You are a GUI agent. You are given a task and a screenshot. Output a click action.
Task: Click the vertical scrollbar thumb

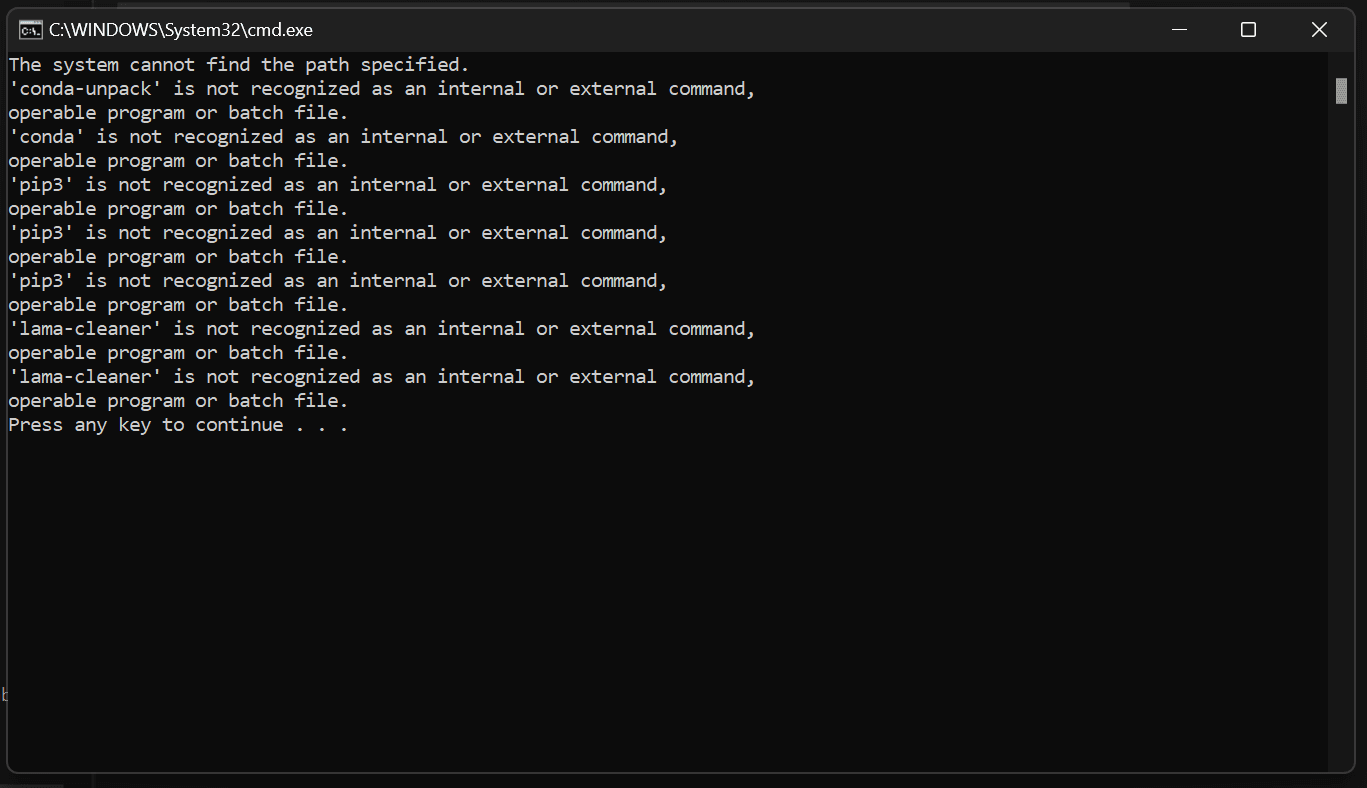click(x=1341, y=91)
